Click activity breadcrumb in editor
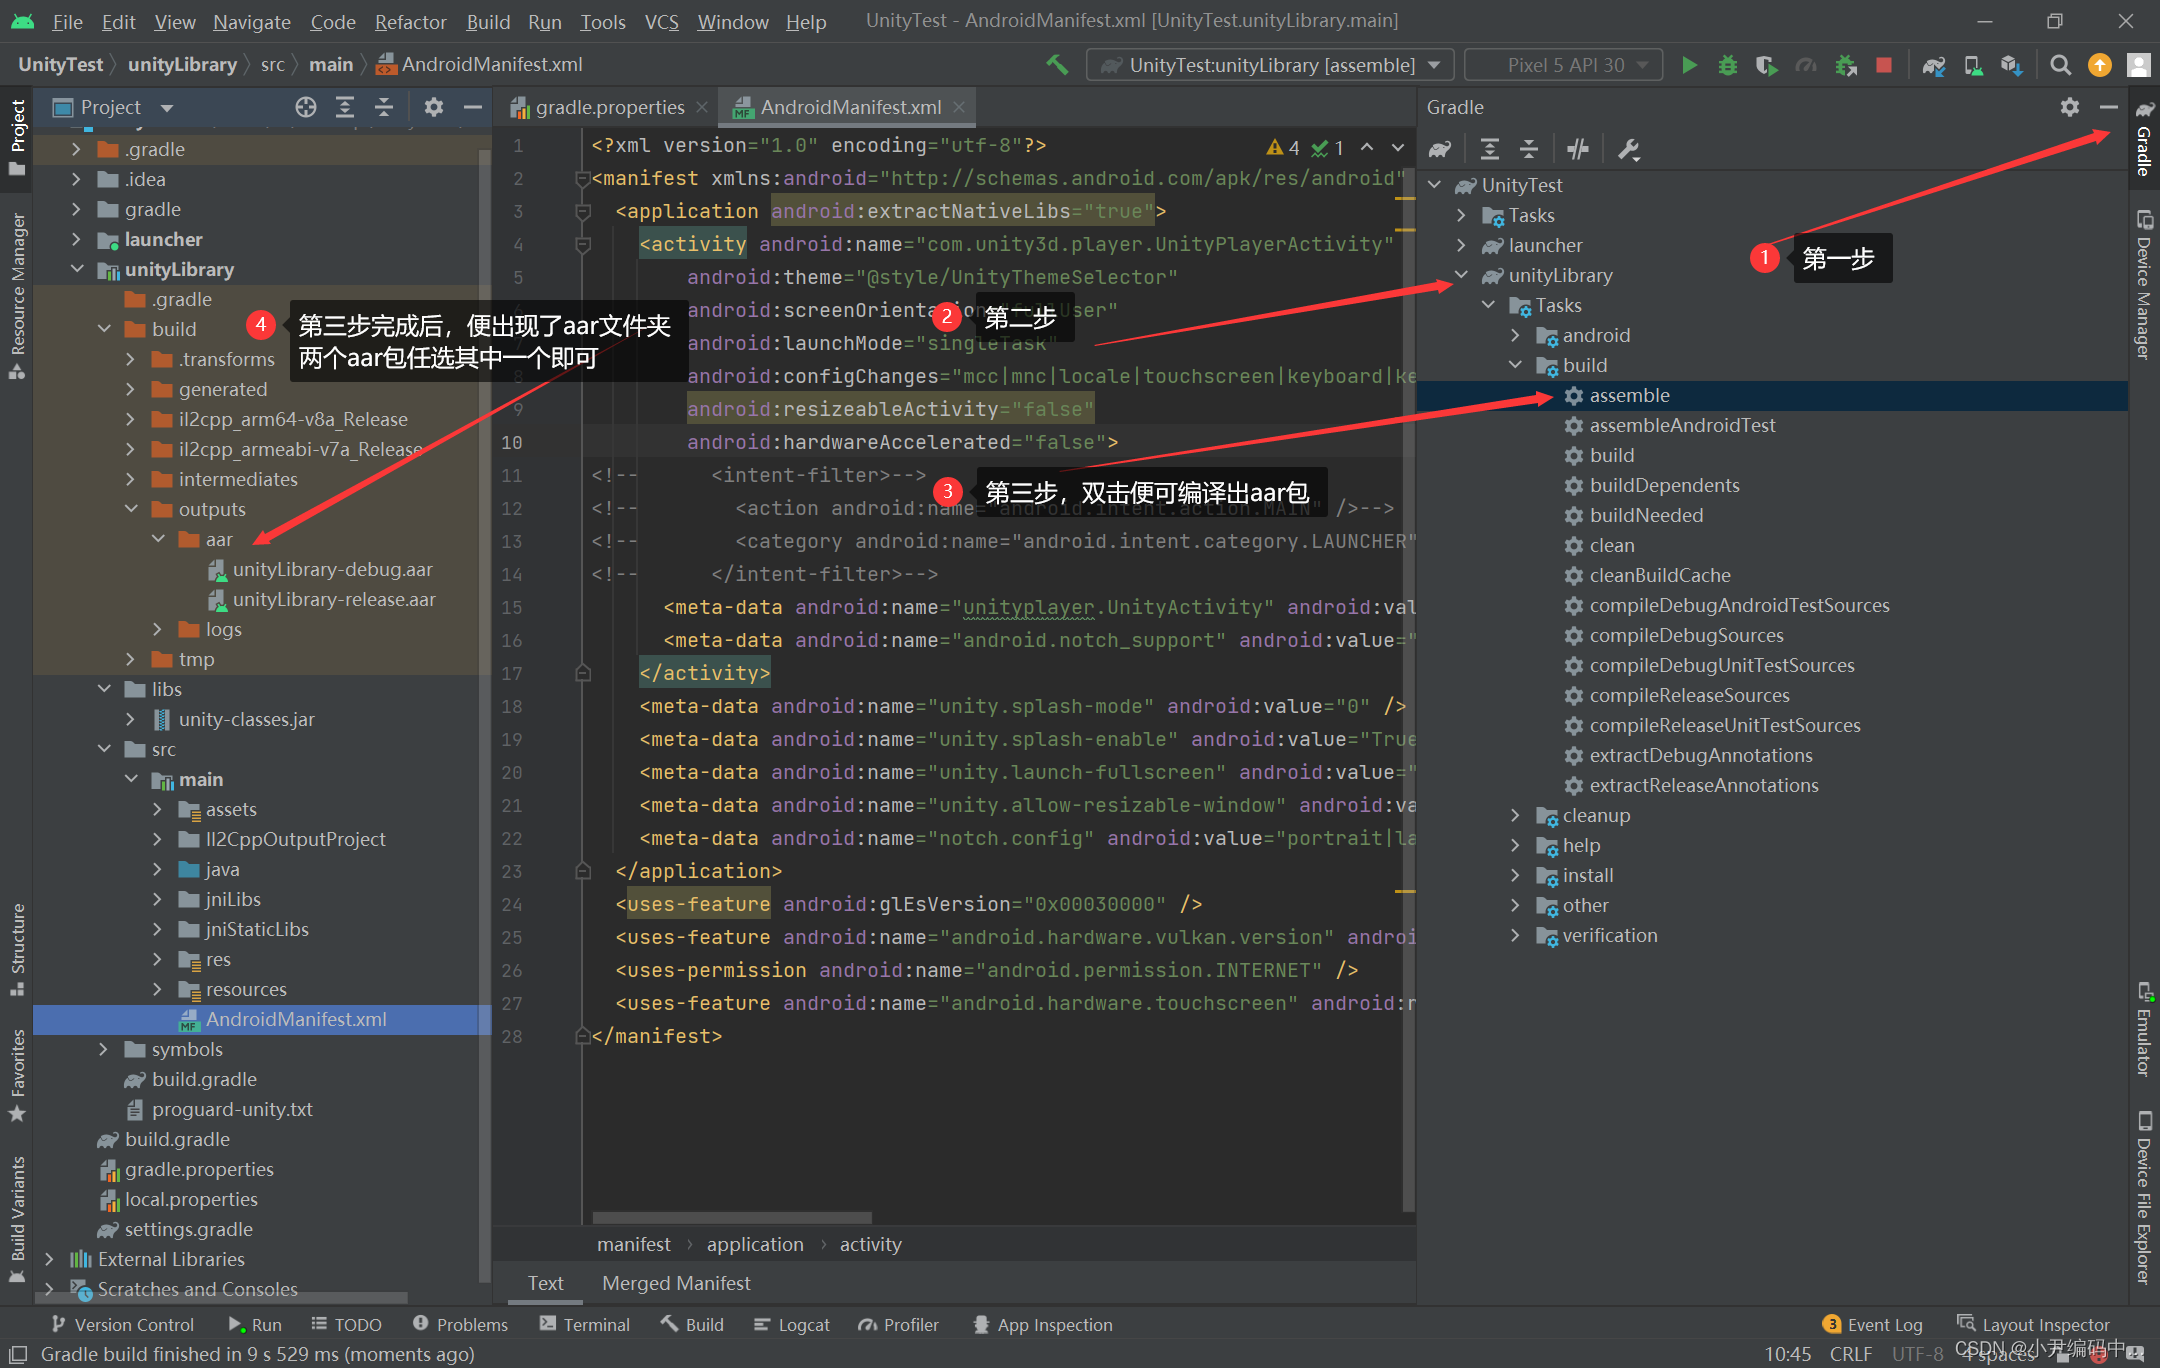The height and width of the screenshot is (1368, 2160). point(870,1244)
